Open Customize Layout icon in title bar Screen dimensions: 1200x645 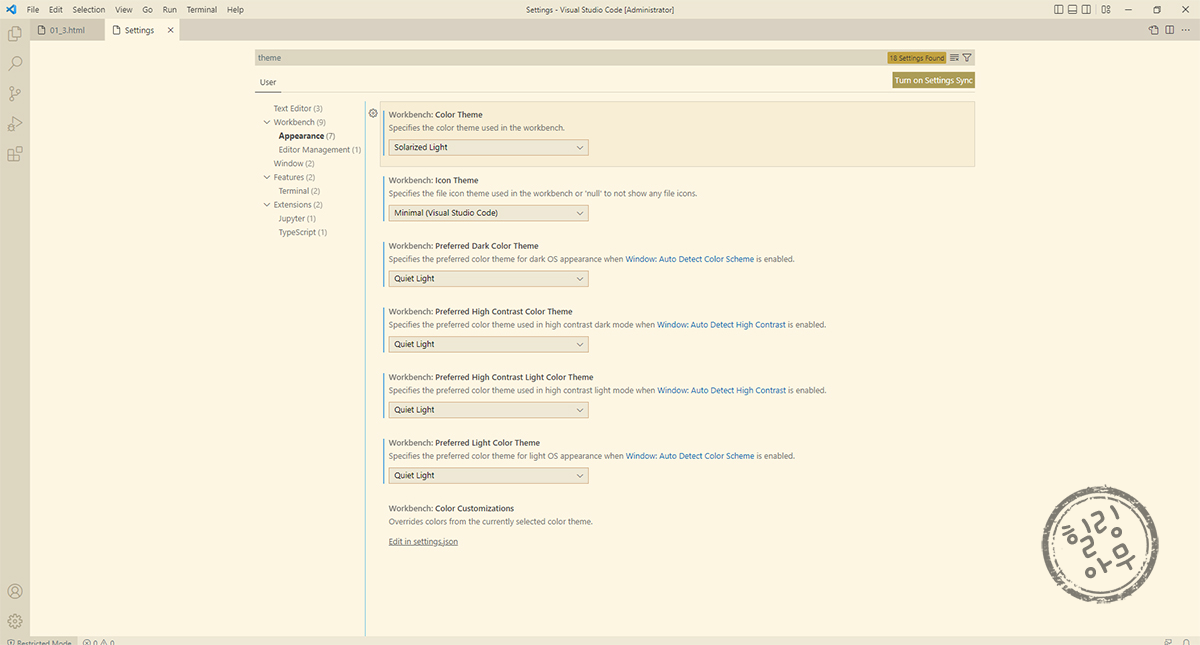coord(1106,9)
